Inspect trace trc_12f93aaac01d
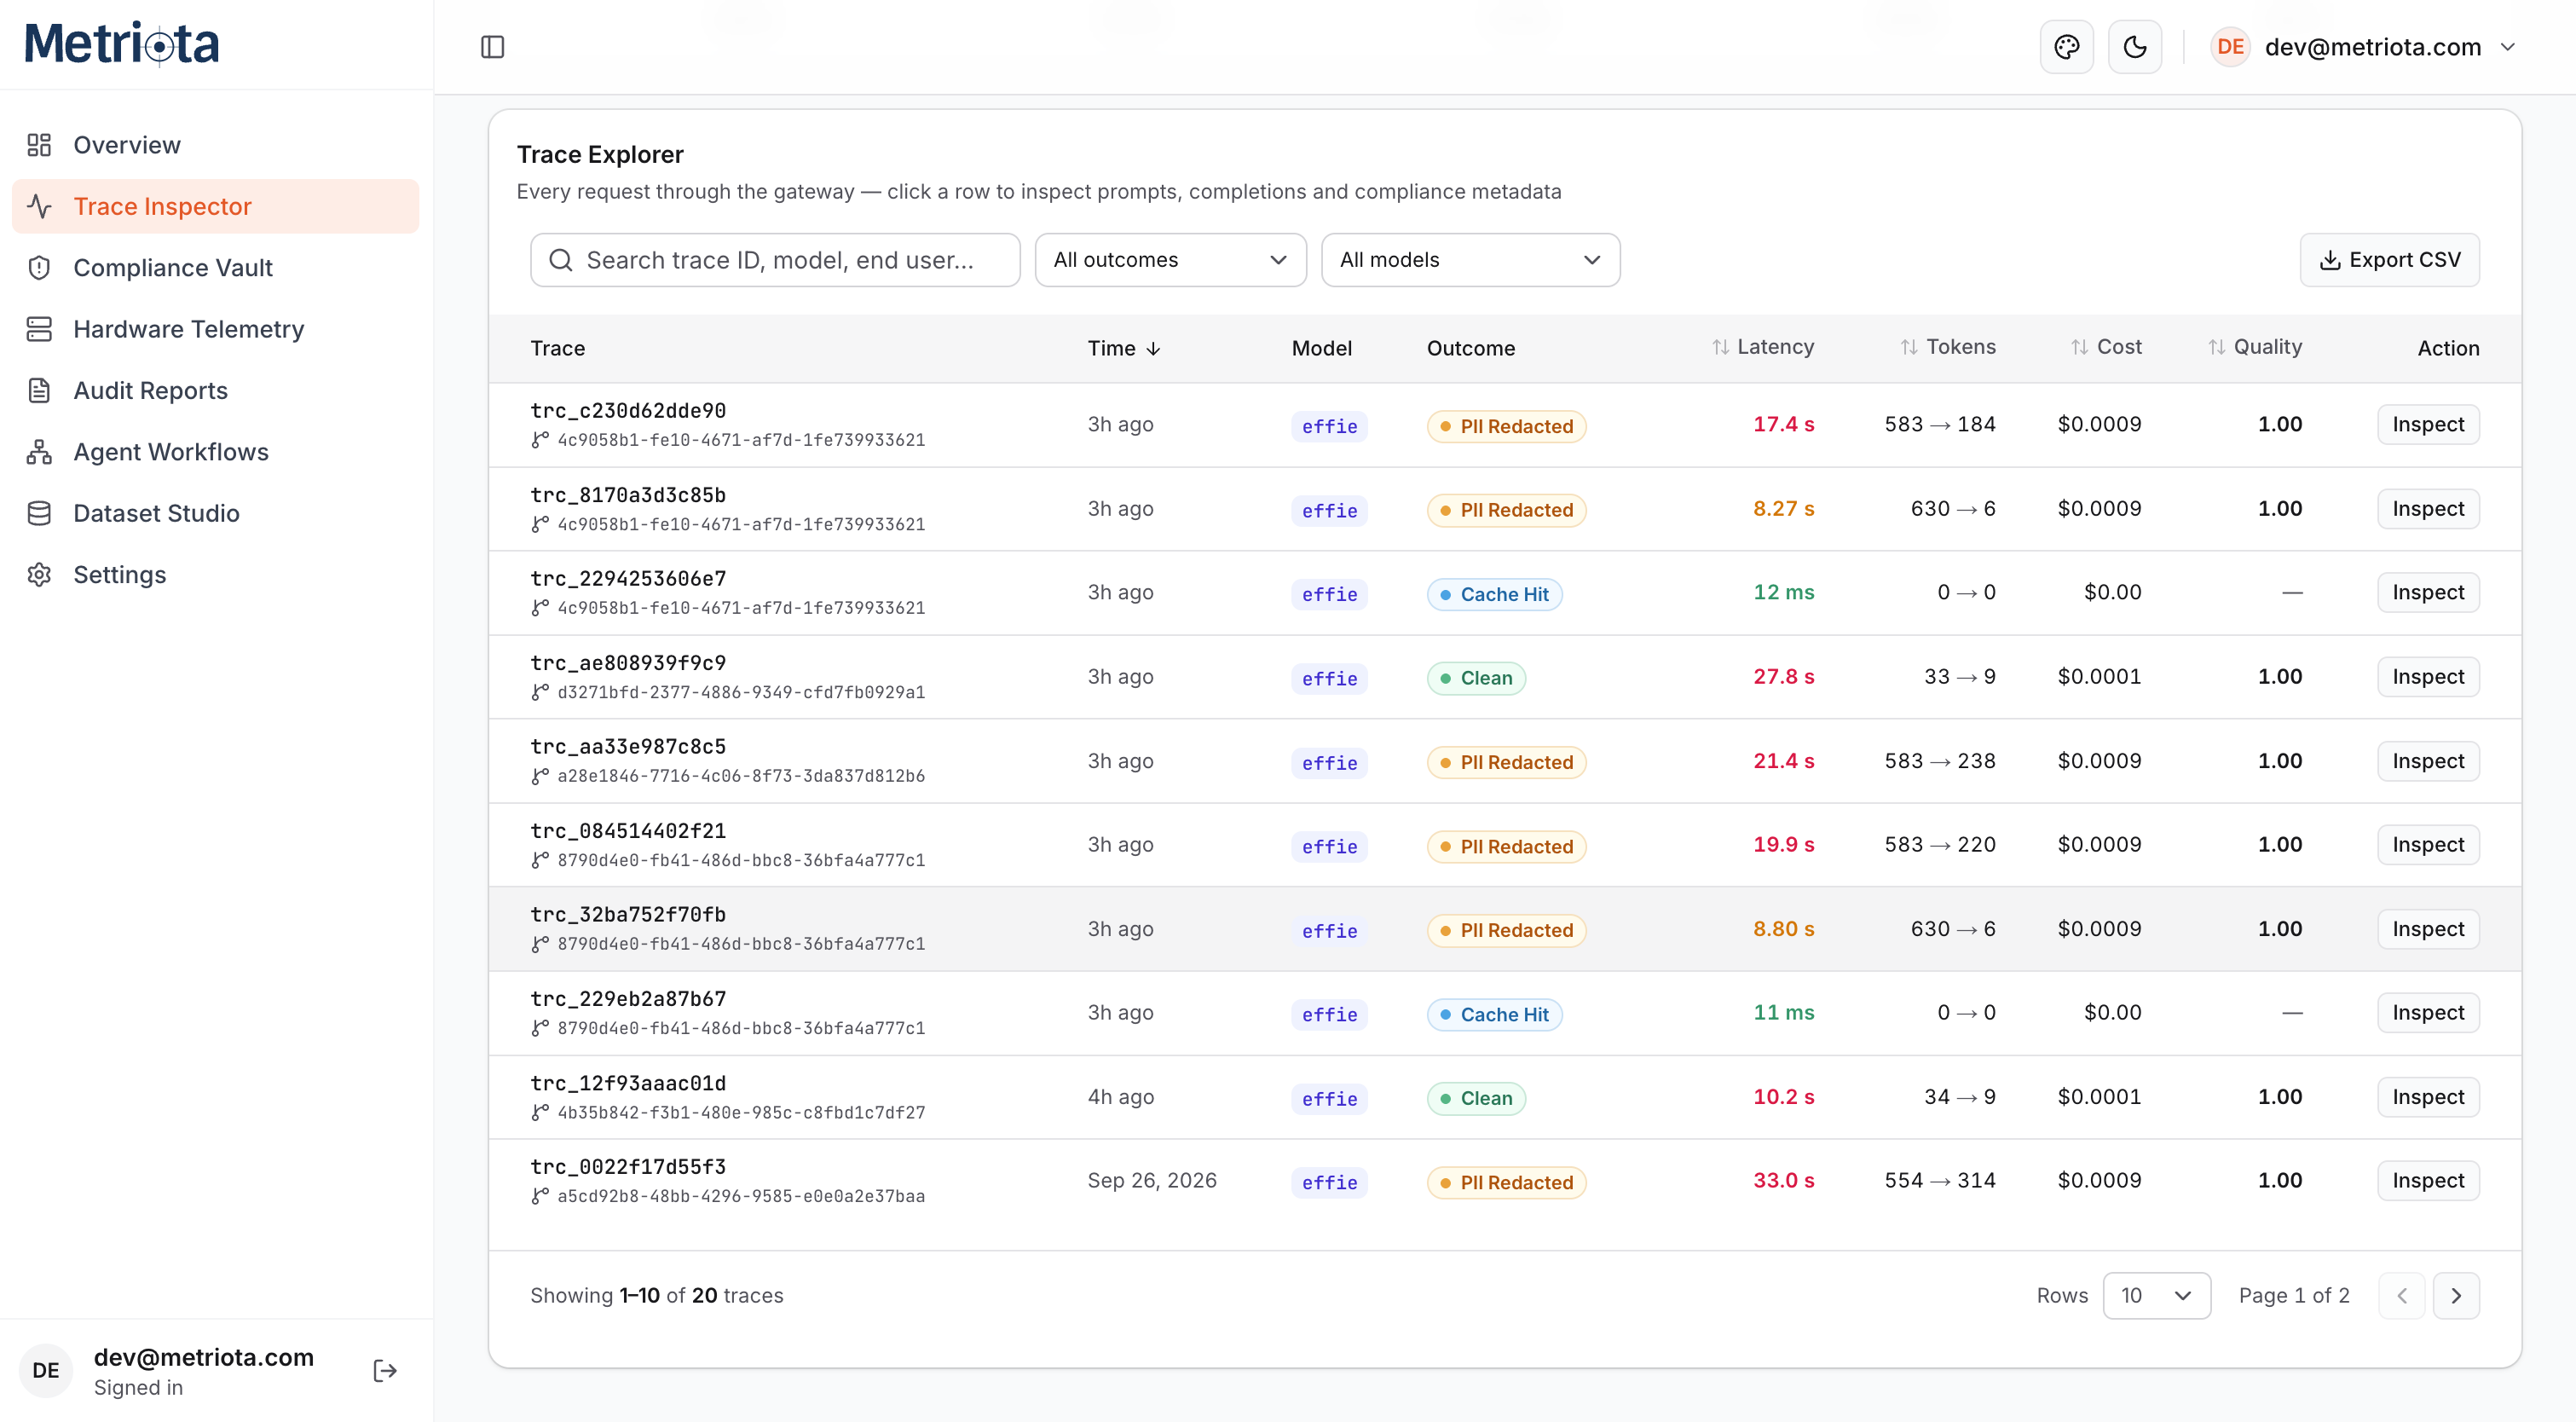2576x1422 pixels. click(2427, 1097)
